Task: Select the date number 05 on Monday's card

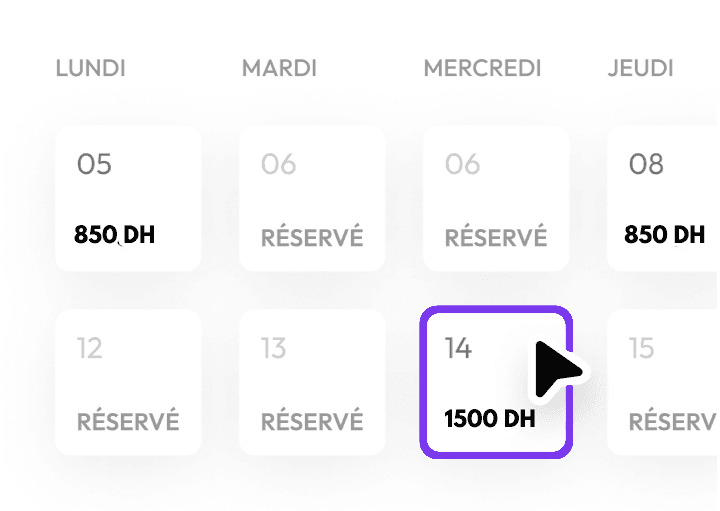Action: pyautogui.click(x=94, y=164)
